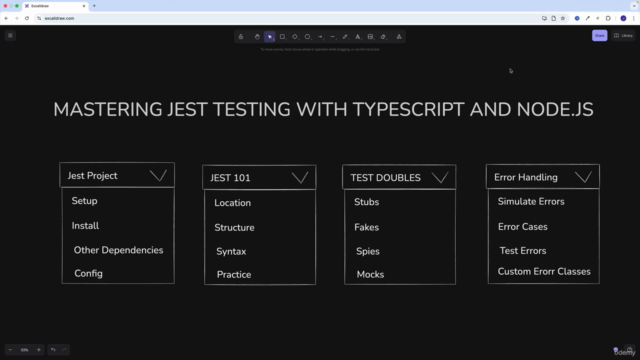The width and height of the screenshot is (640, 360).
Task: Select the Diamond shape tool
Action: (x=295, y=37)
